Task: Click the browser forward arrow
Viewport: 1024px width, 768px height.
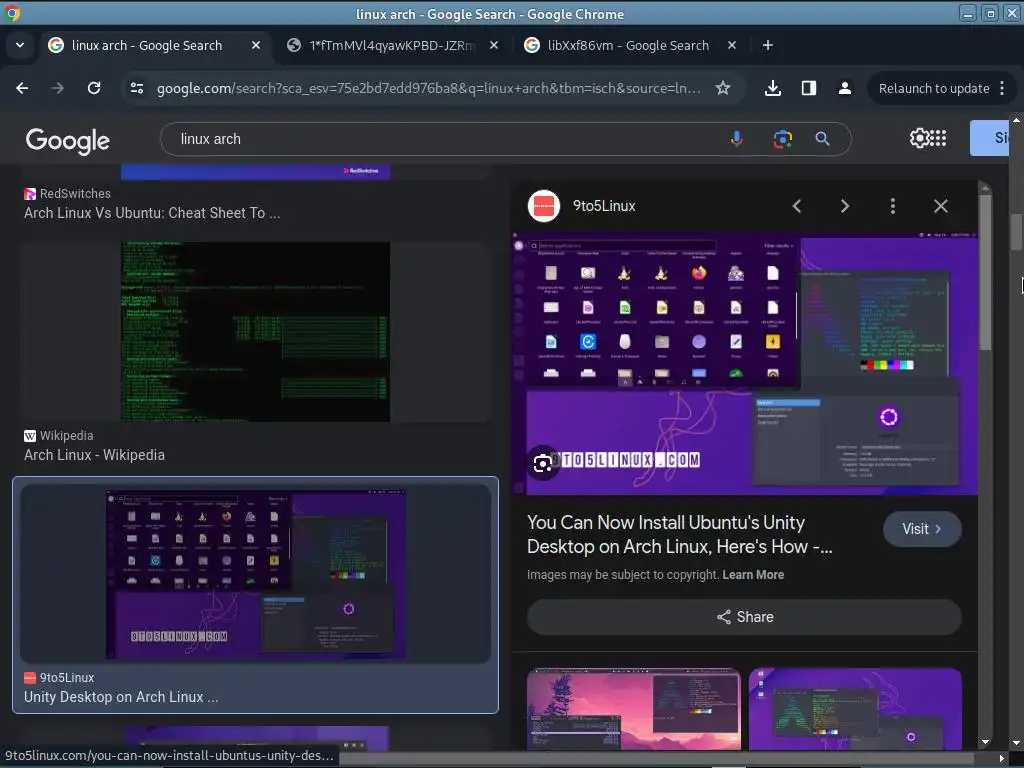Action: 58,88
